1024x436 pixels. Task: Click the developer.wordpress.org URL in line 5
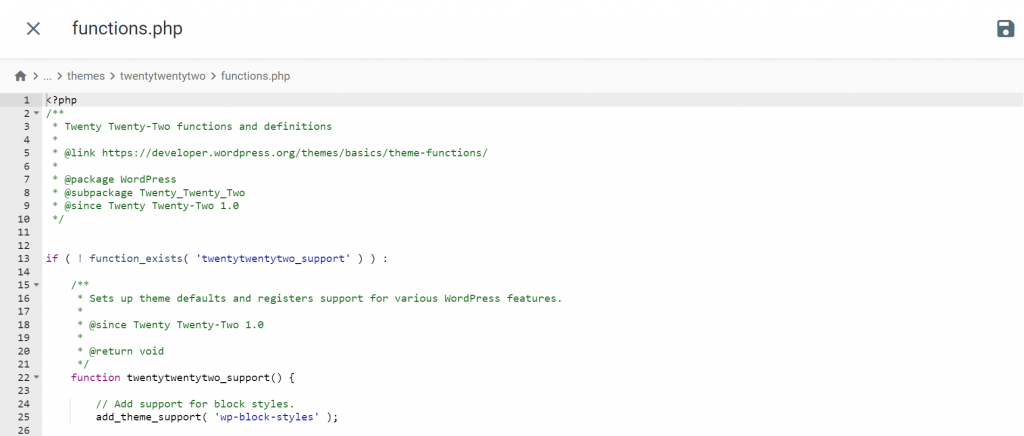coord(295,153)
